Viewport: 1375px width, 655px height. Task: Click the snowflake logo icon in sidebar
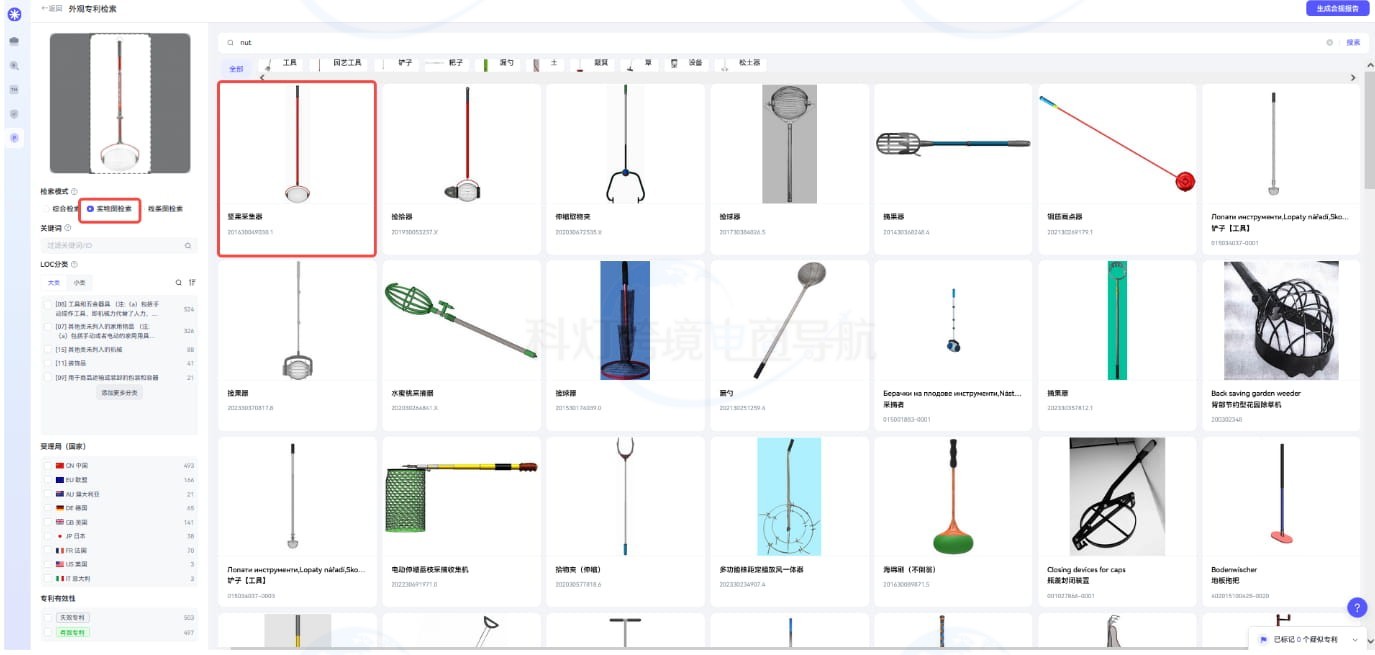[x=14, y=14]
